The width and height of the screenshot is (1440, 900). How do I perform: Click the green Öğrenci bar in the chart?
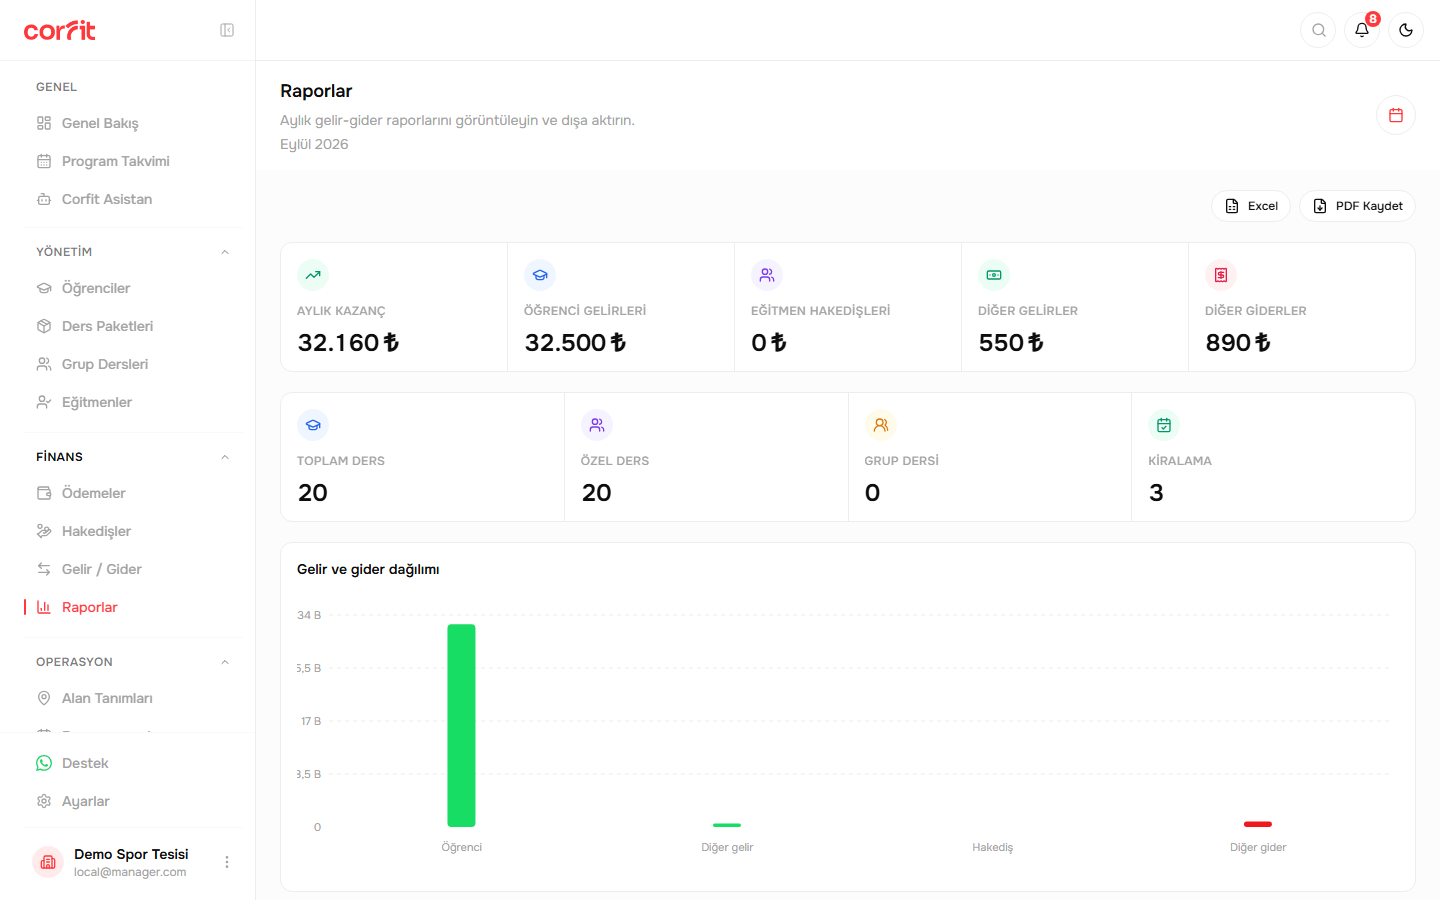(461, 726)
